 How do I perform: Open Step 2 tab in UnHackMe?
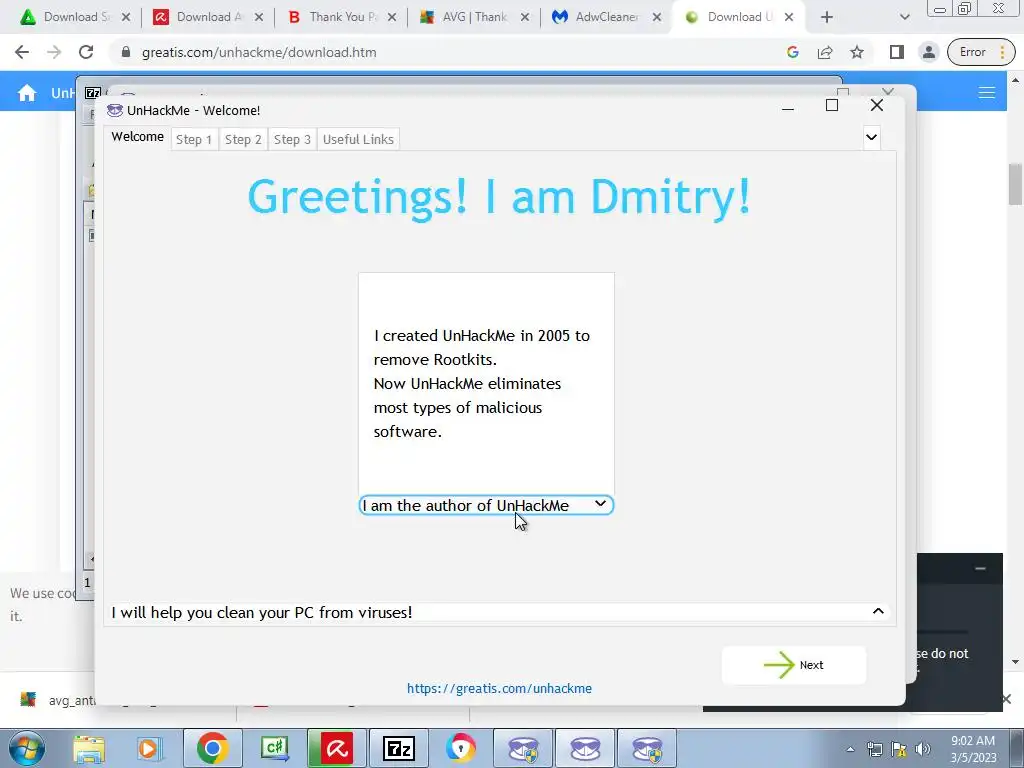click(x=243, y=139)
